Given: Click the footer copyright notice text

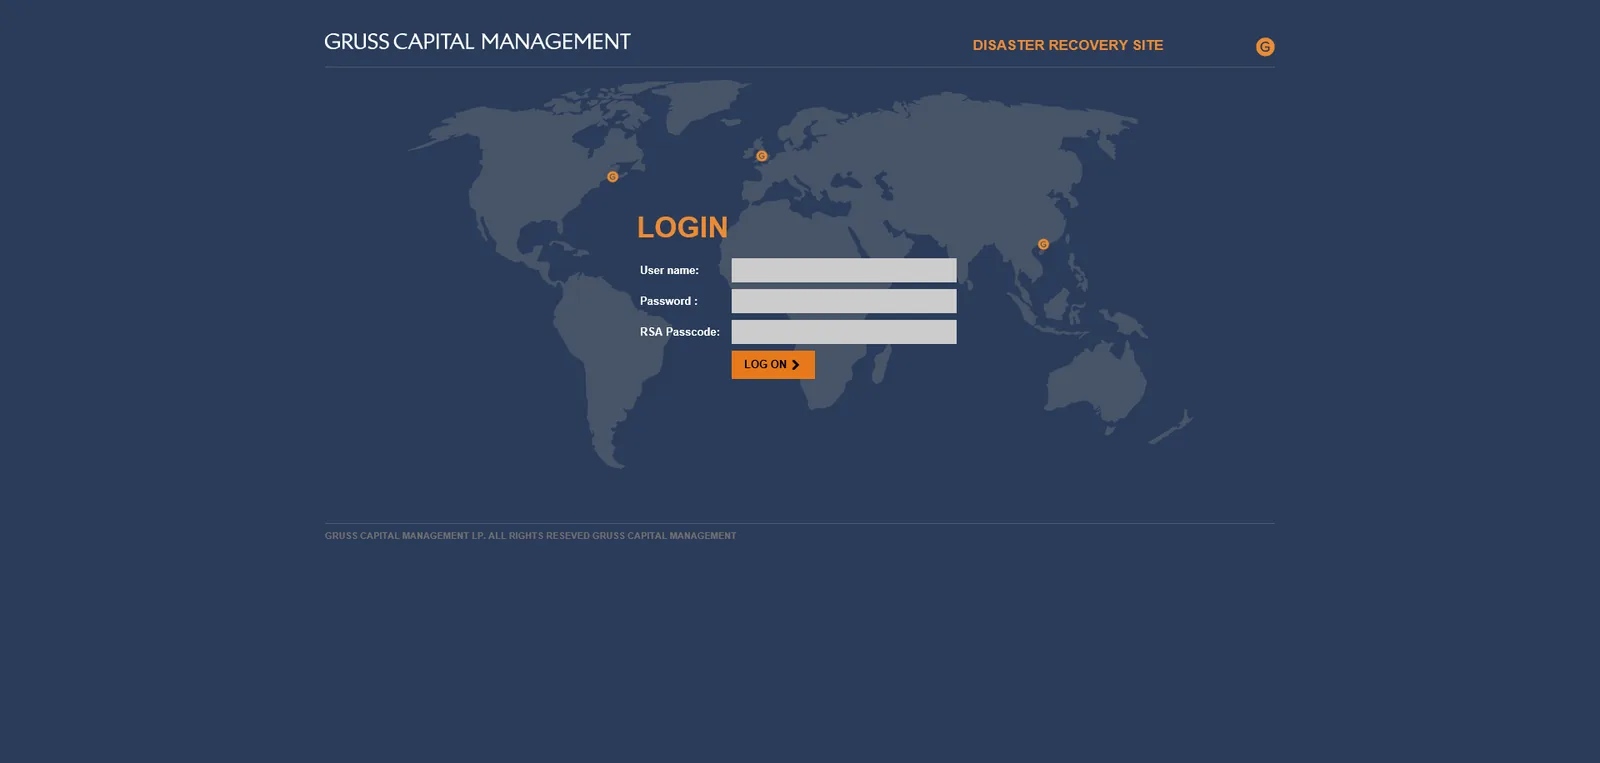Looking at the screenshot, I should tap(530, 536).
